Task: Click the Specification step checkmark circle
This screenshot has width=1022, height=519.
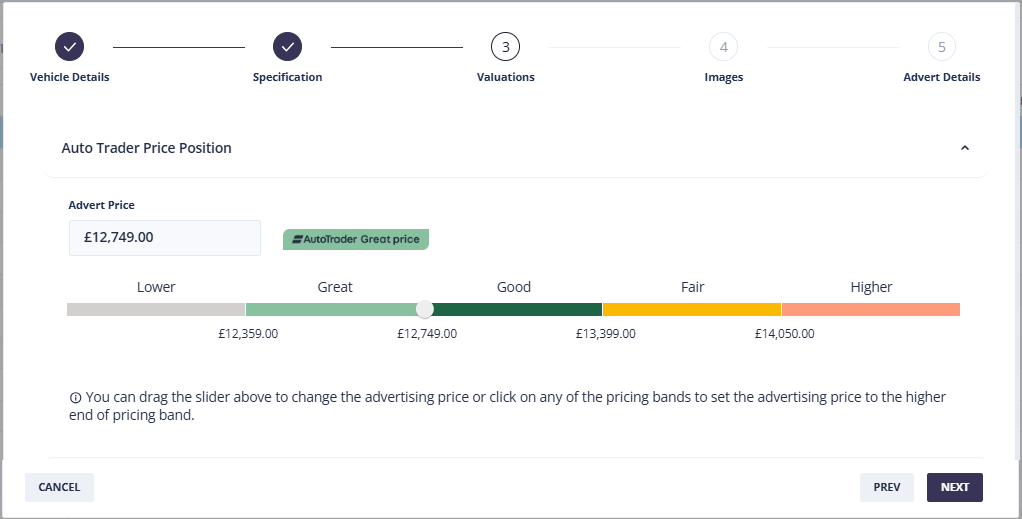Action: click(x=287, y=46)
